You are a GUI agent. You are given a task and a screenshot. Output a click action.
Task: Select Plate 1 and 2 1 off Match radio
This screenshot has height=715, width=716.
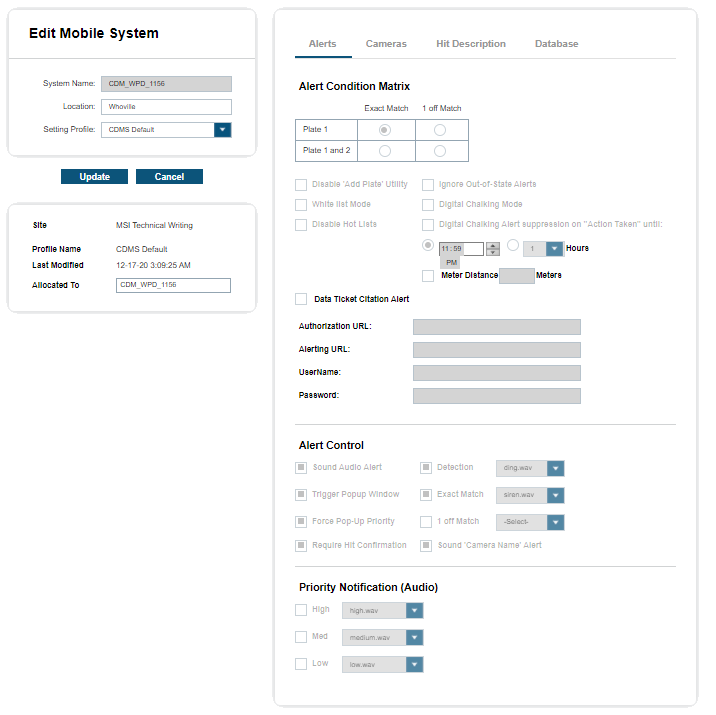tap(440, 151)
